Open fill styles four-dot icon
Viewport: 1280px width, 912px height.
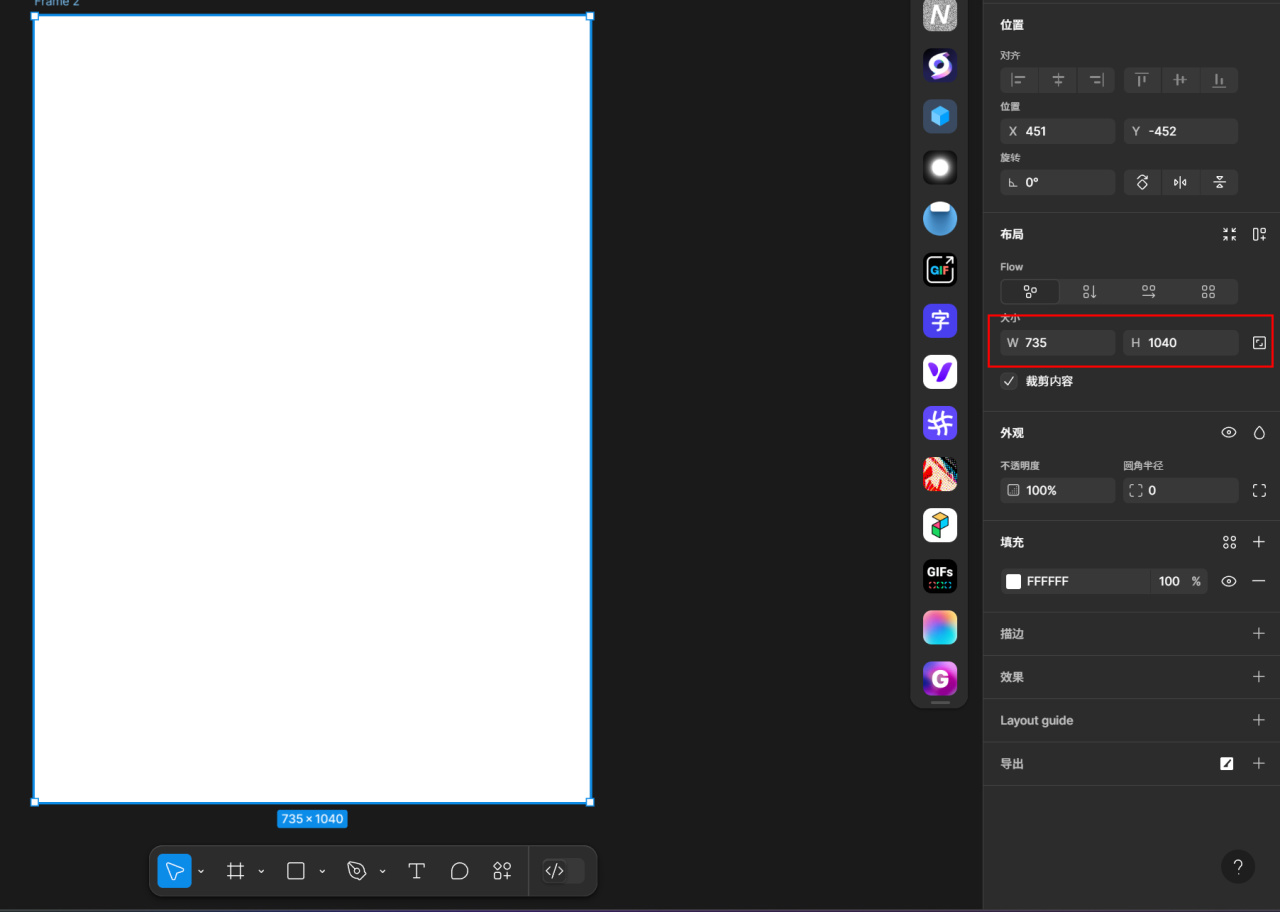tap(1229, 542)
